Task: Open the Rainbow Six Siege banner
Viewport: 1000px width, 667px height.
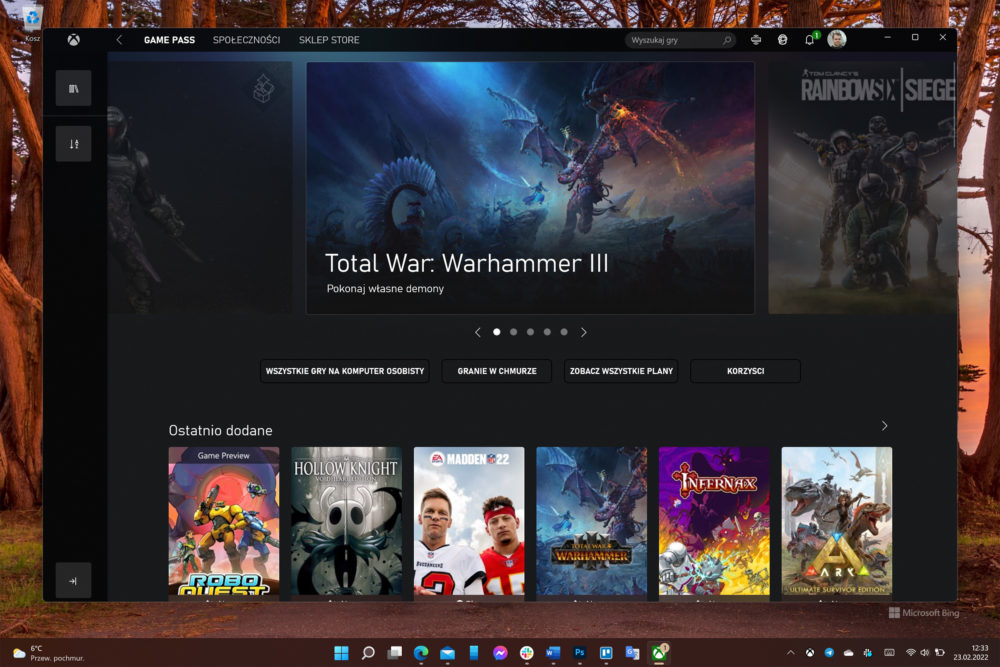Action: tap(862, 187)
